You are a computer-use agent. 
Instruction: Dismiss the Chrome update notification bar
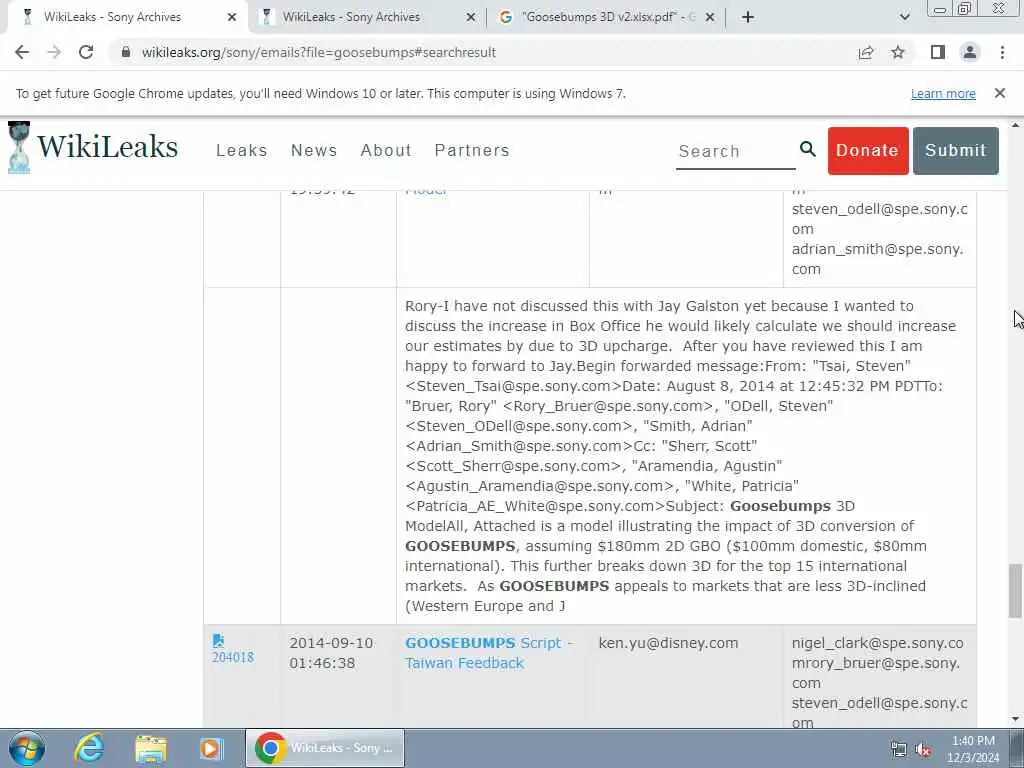point(1000,93)
